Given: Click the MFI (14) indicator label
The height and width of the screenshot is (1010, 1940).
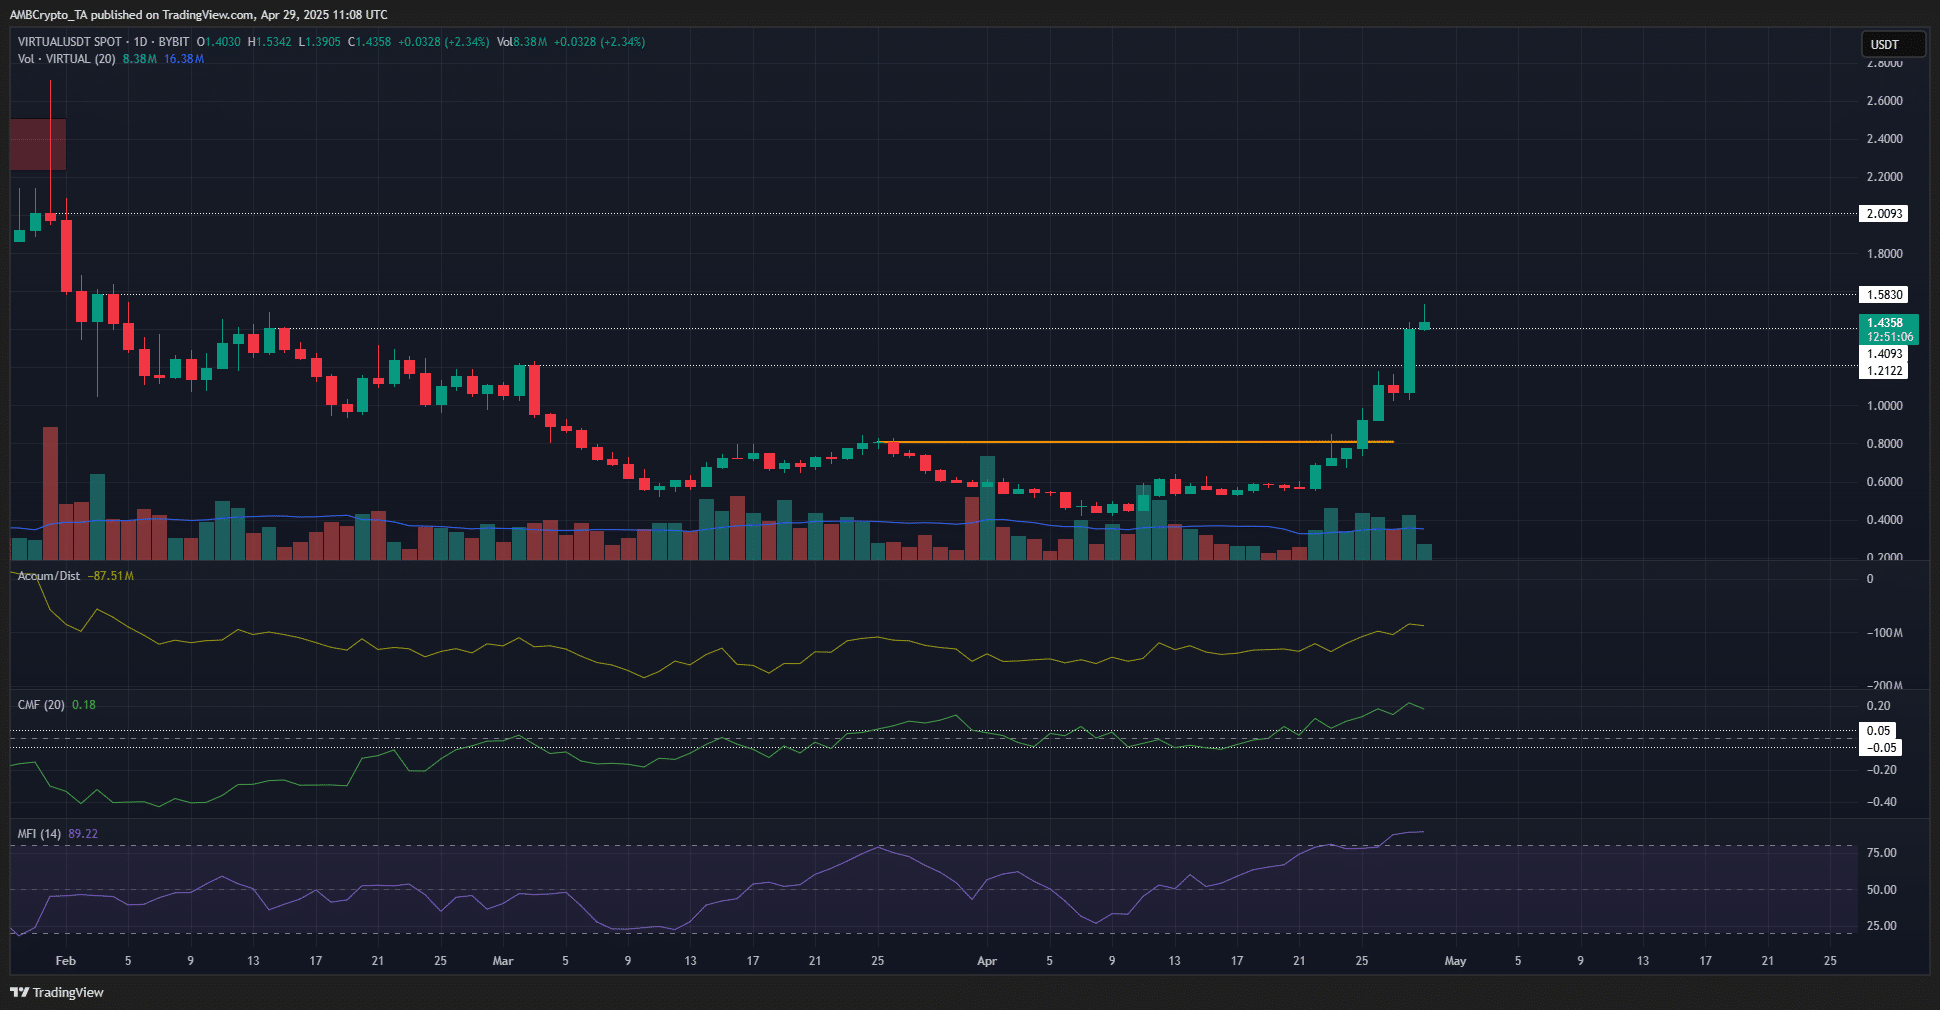Looking at the screenshot, I should [39, 834].
